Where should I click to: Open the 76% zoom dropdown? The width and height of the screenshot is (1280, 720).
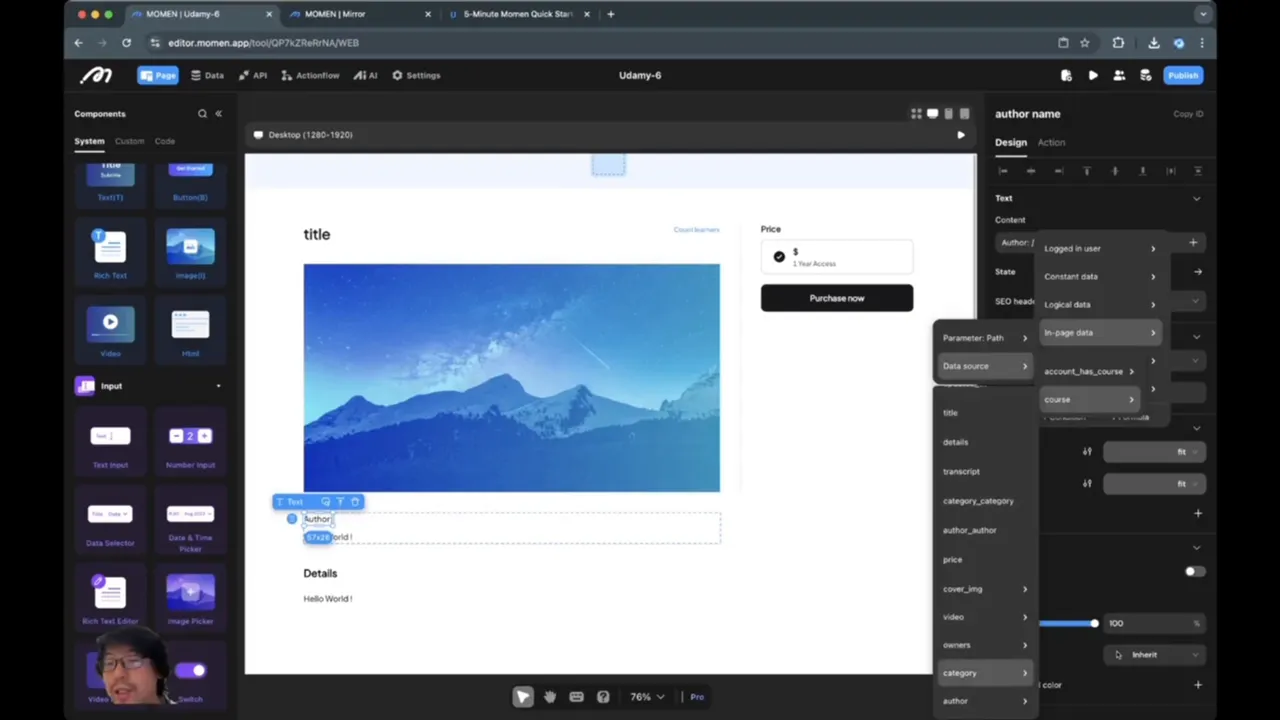coord(646,697)
